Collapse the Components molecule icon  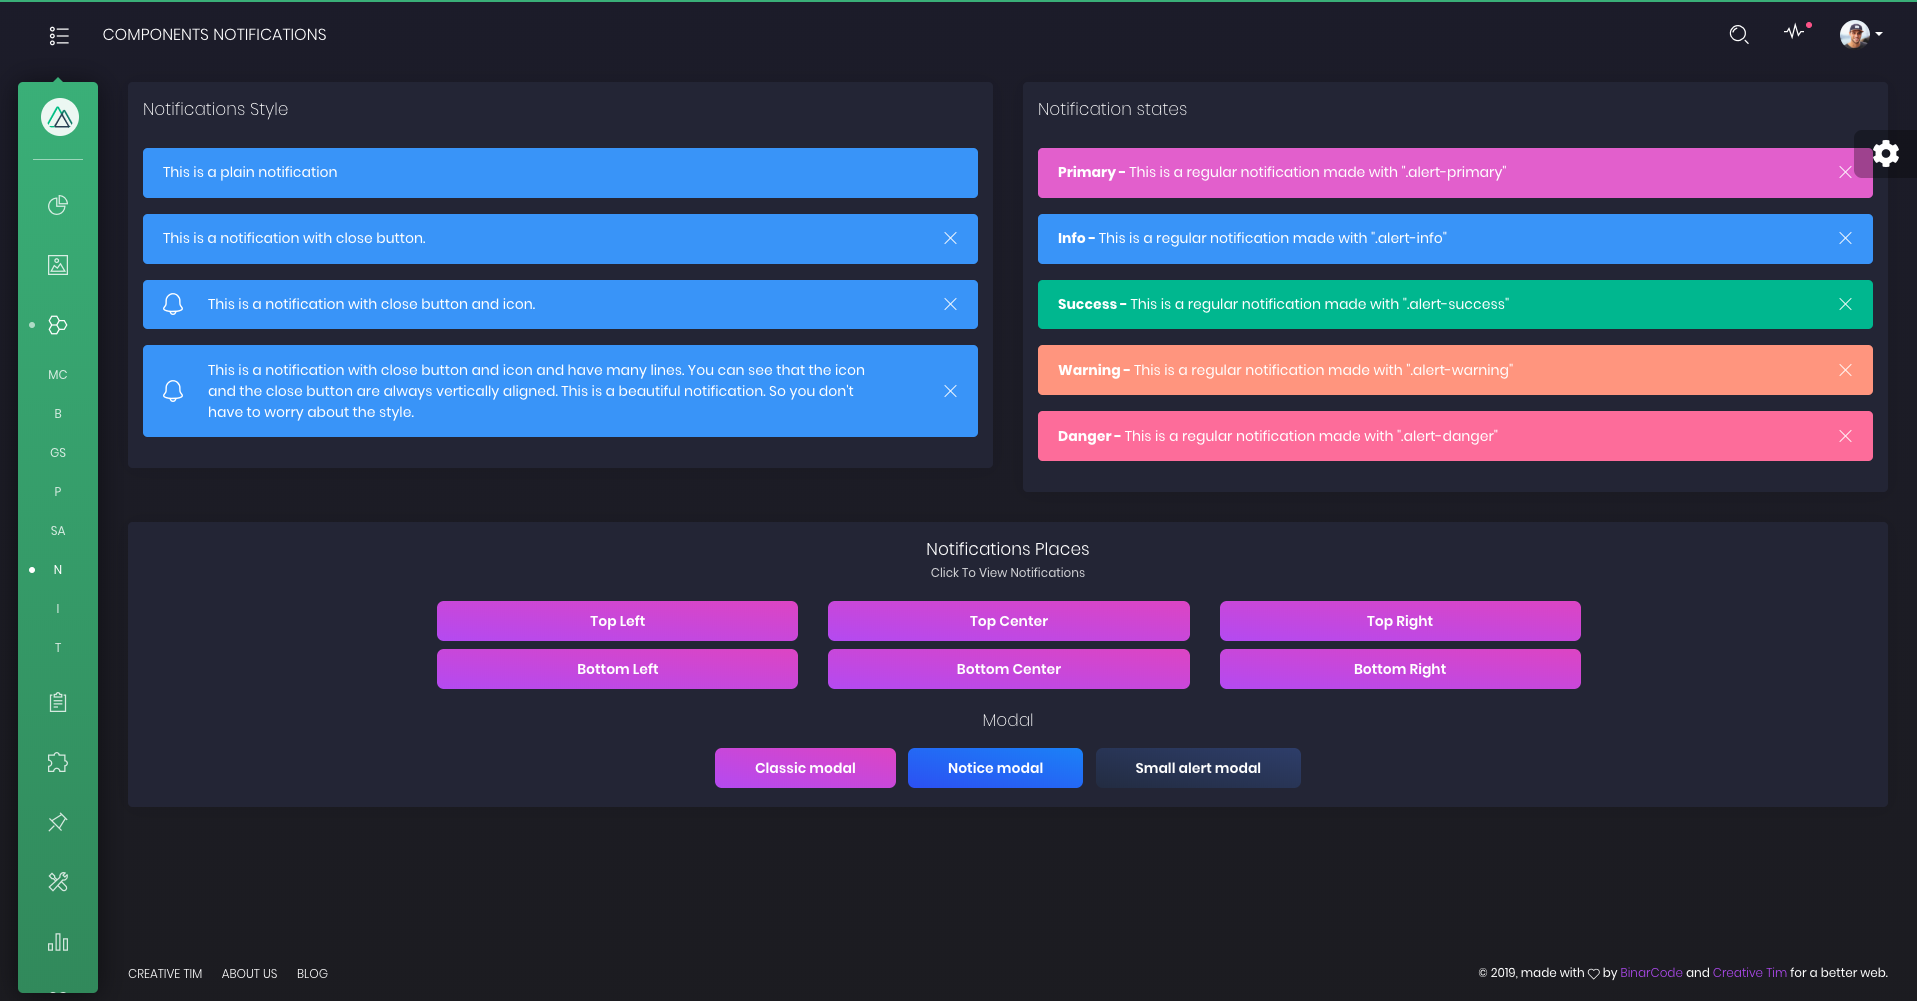coord(58,325)
